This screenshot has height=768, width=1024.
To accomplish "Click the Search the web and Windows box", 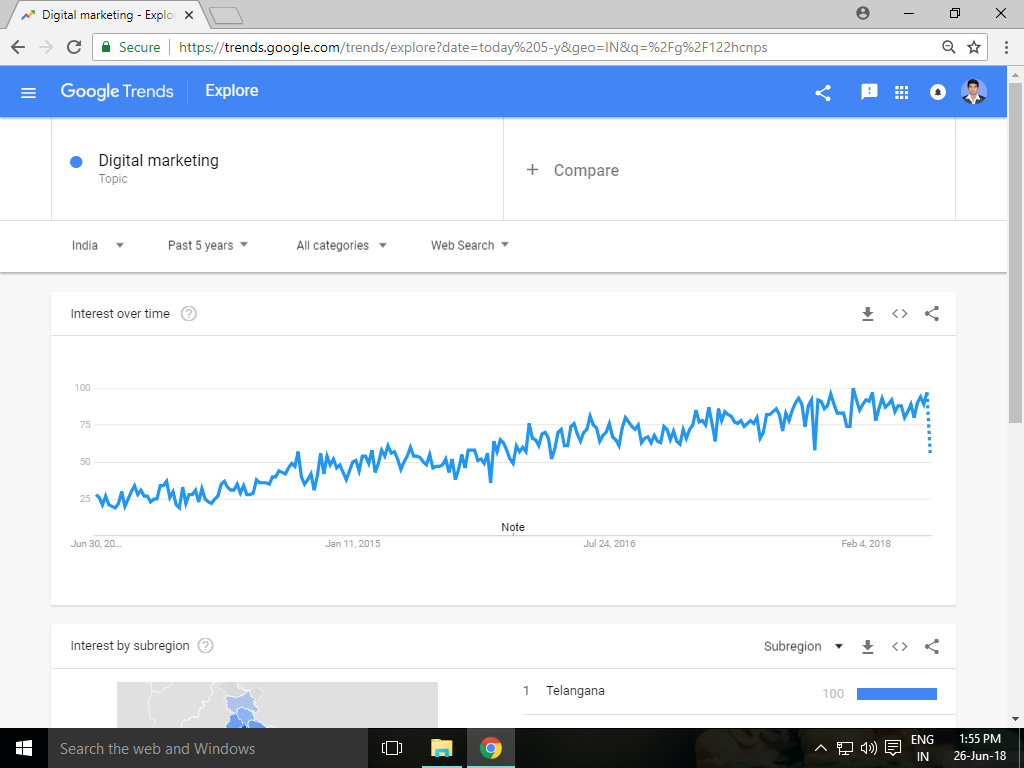I will coord(207,748).
